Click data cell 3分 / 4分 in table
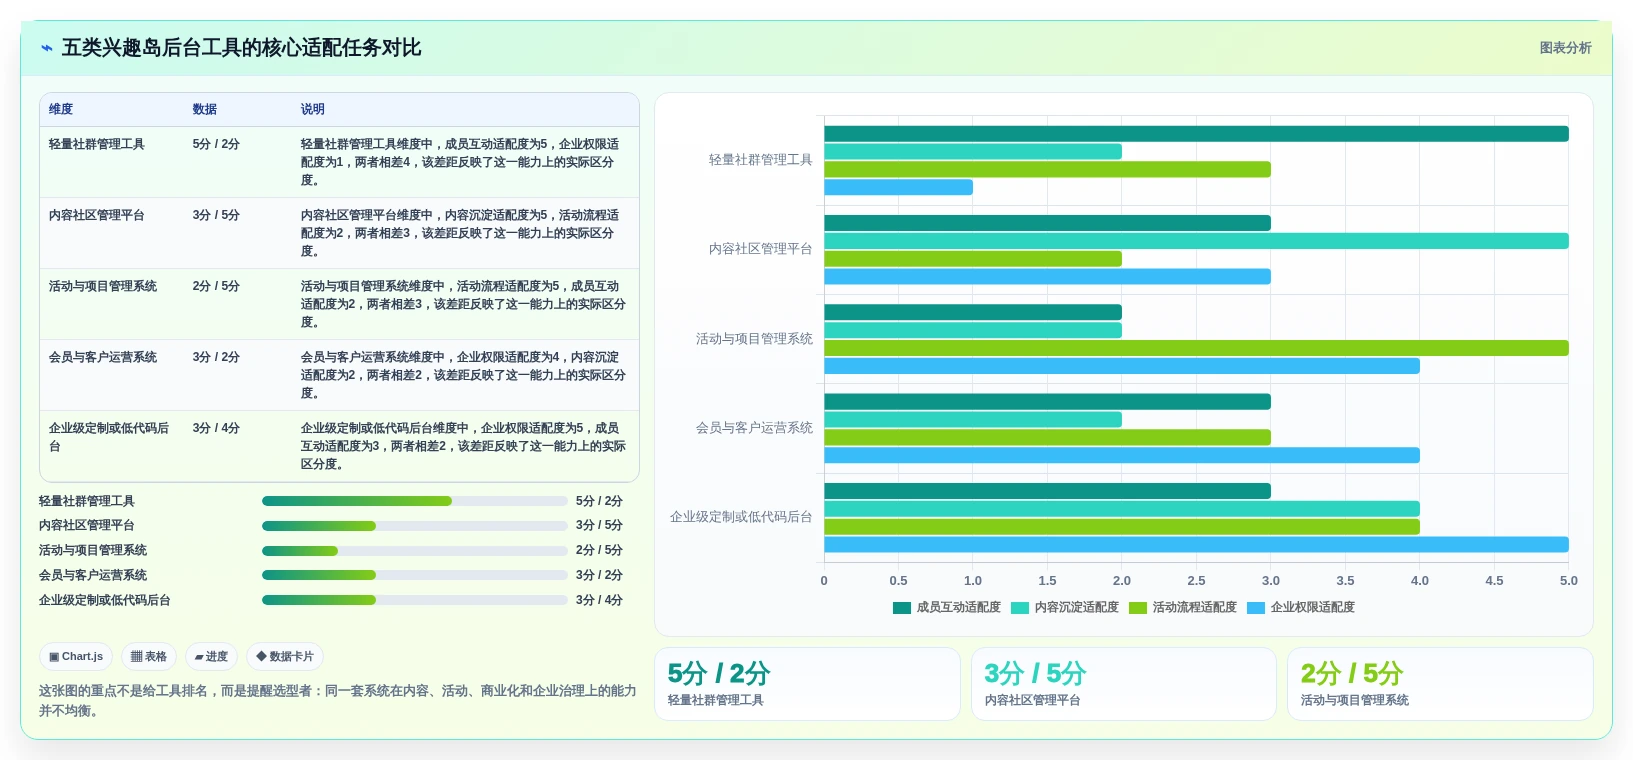Screen dimensions: 1633x760 click(216, 428)
